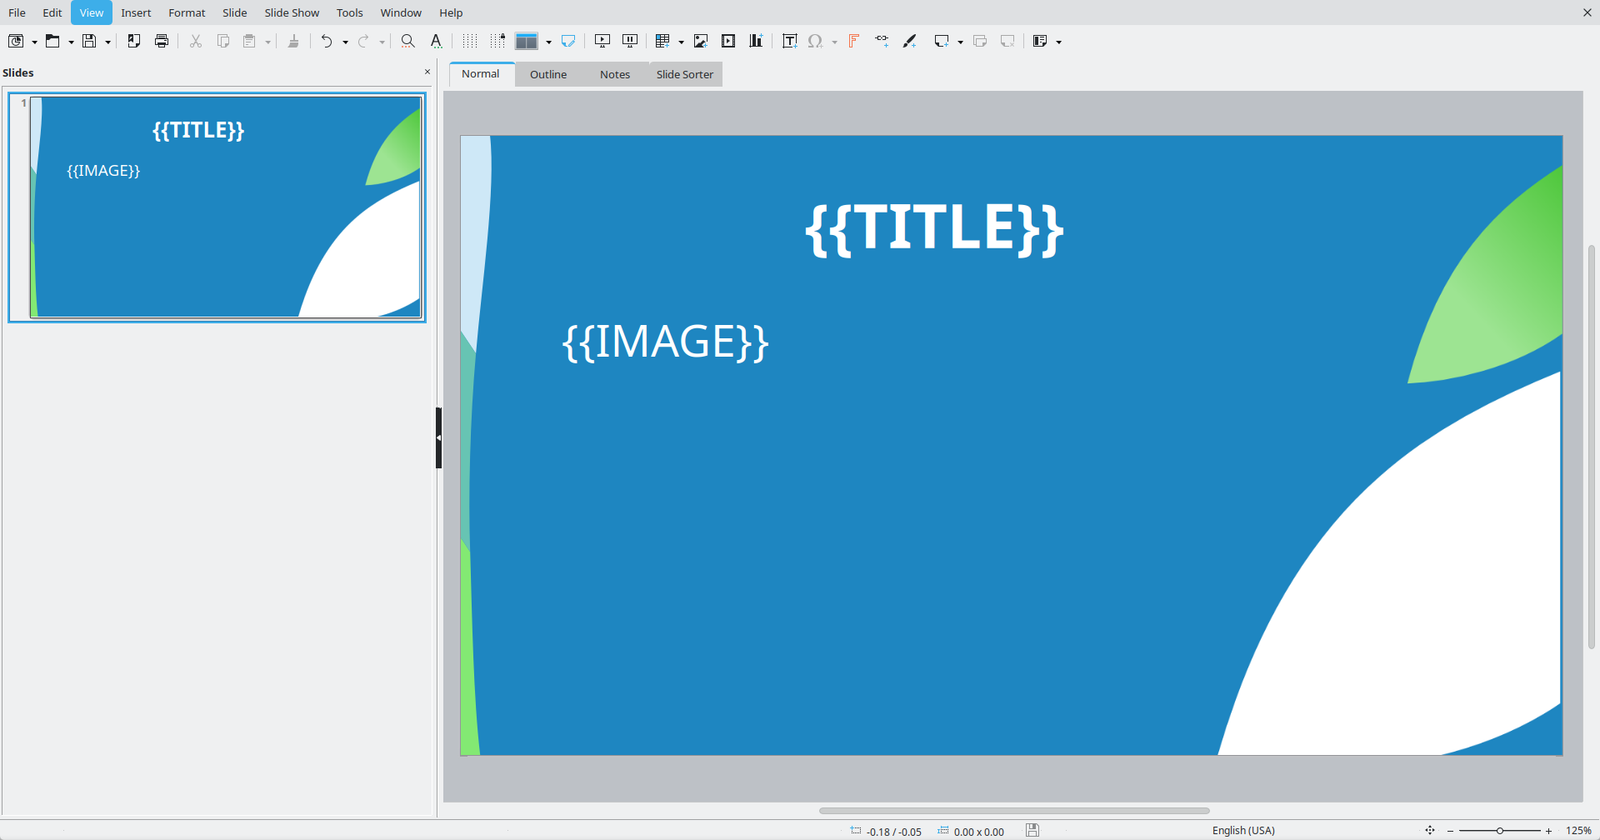Insert audio or video icon
This screenshot has width=1600, height=840.
point(728,41)
